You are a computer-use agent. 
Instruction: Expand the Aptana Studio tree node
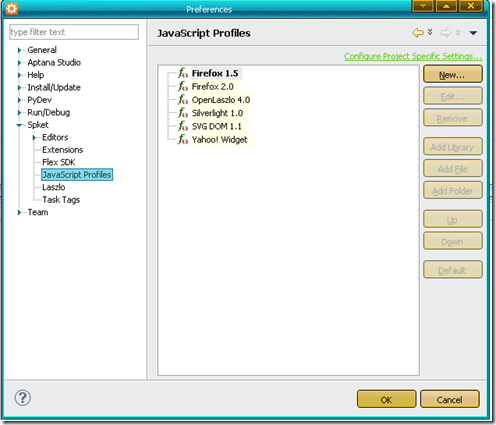tap(19, 62)
